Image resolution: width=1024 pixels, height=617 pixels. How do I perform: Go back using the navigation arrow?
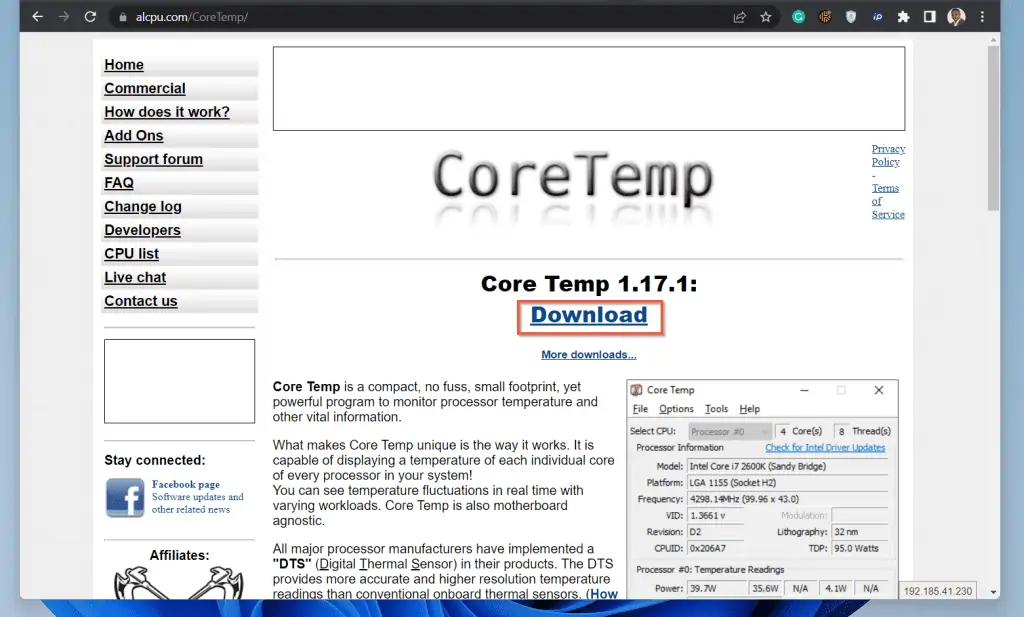click(37, 16)
